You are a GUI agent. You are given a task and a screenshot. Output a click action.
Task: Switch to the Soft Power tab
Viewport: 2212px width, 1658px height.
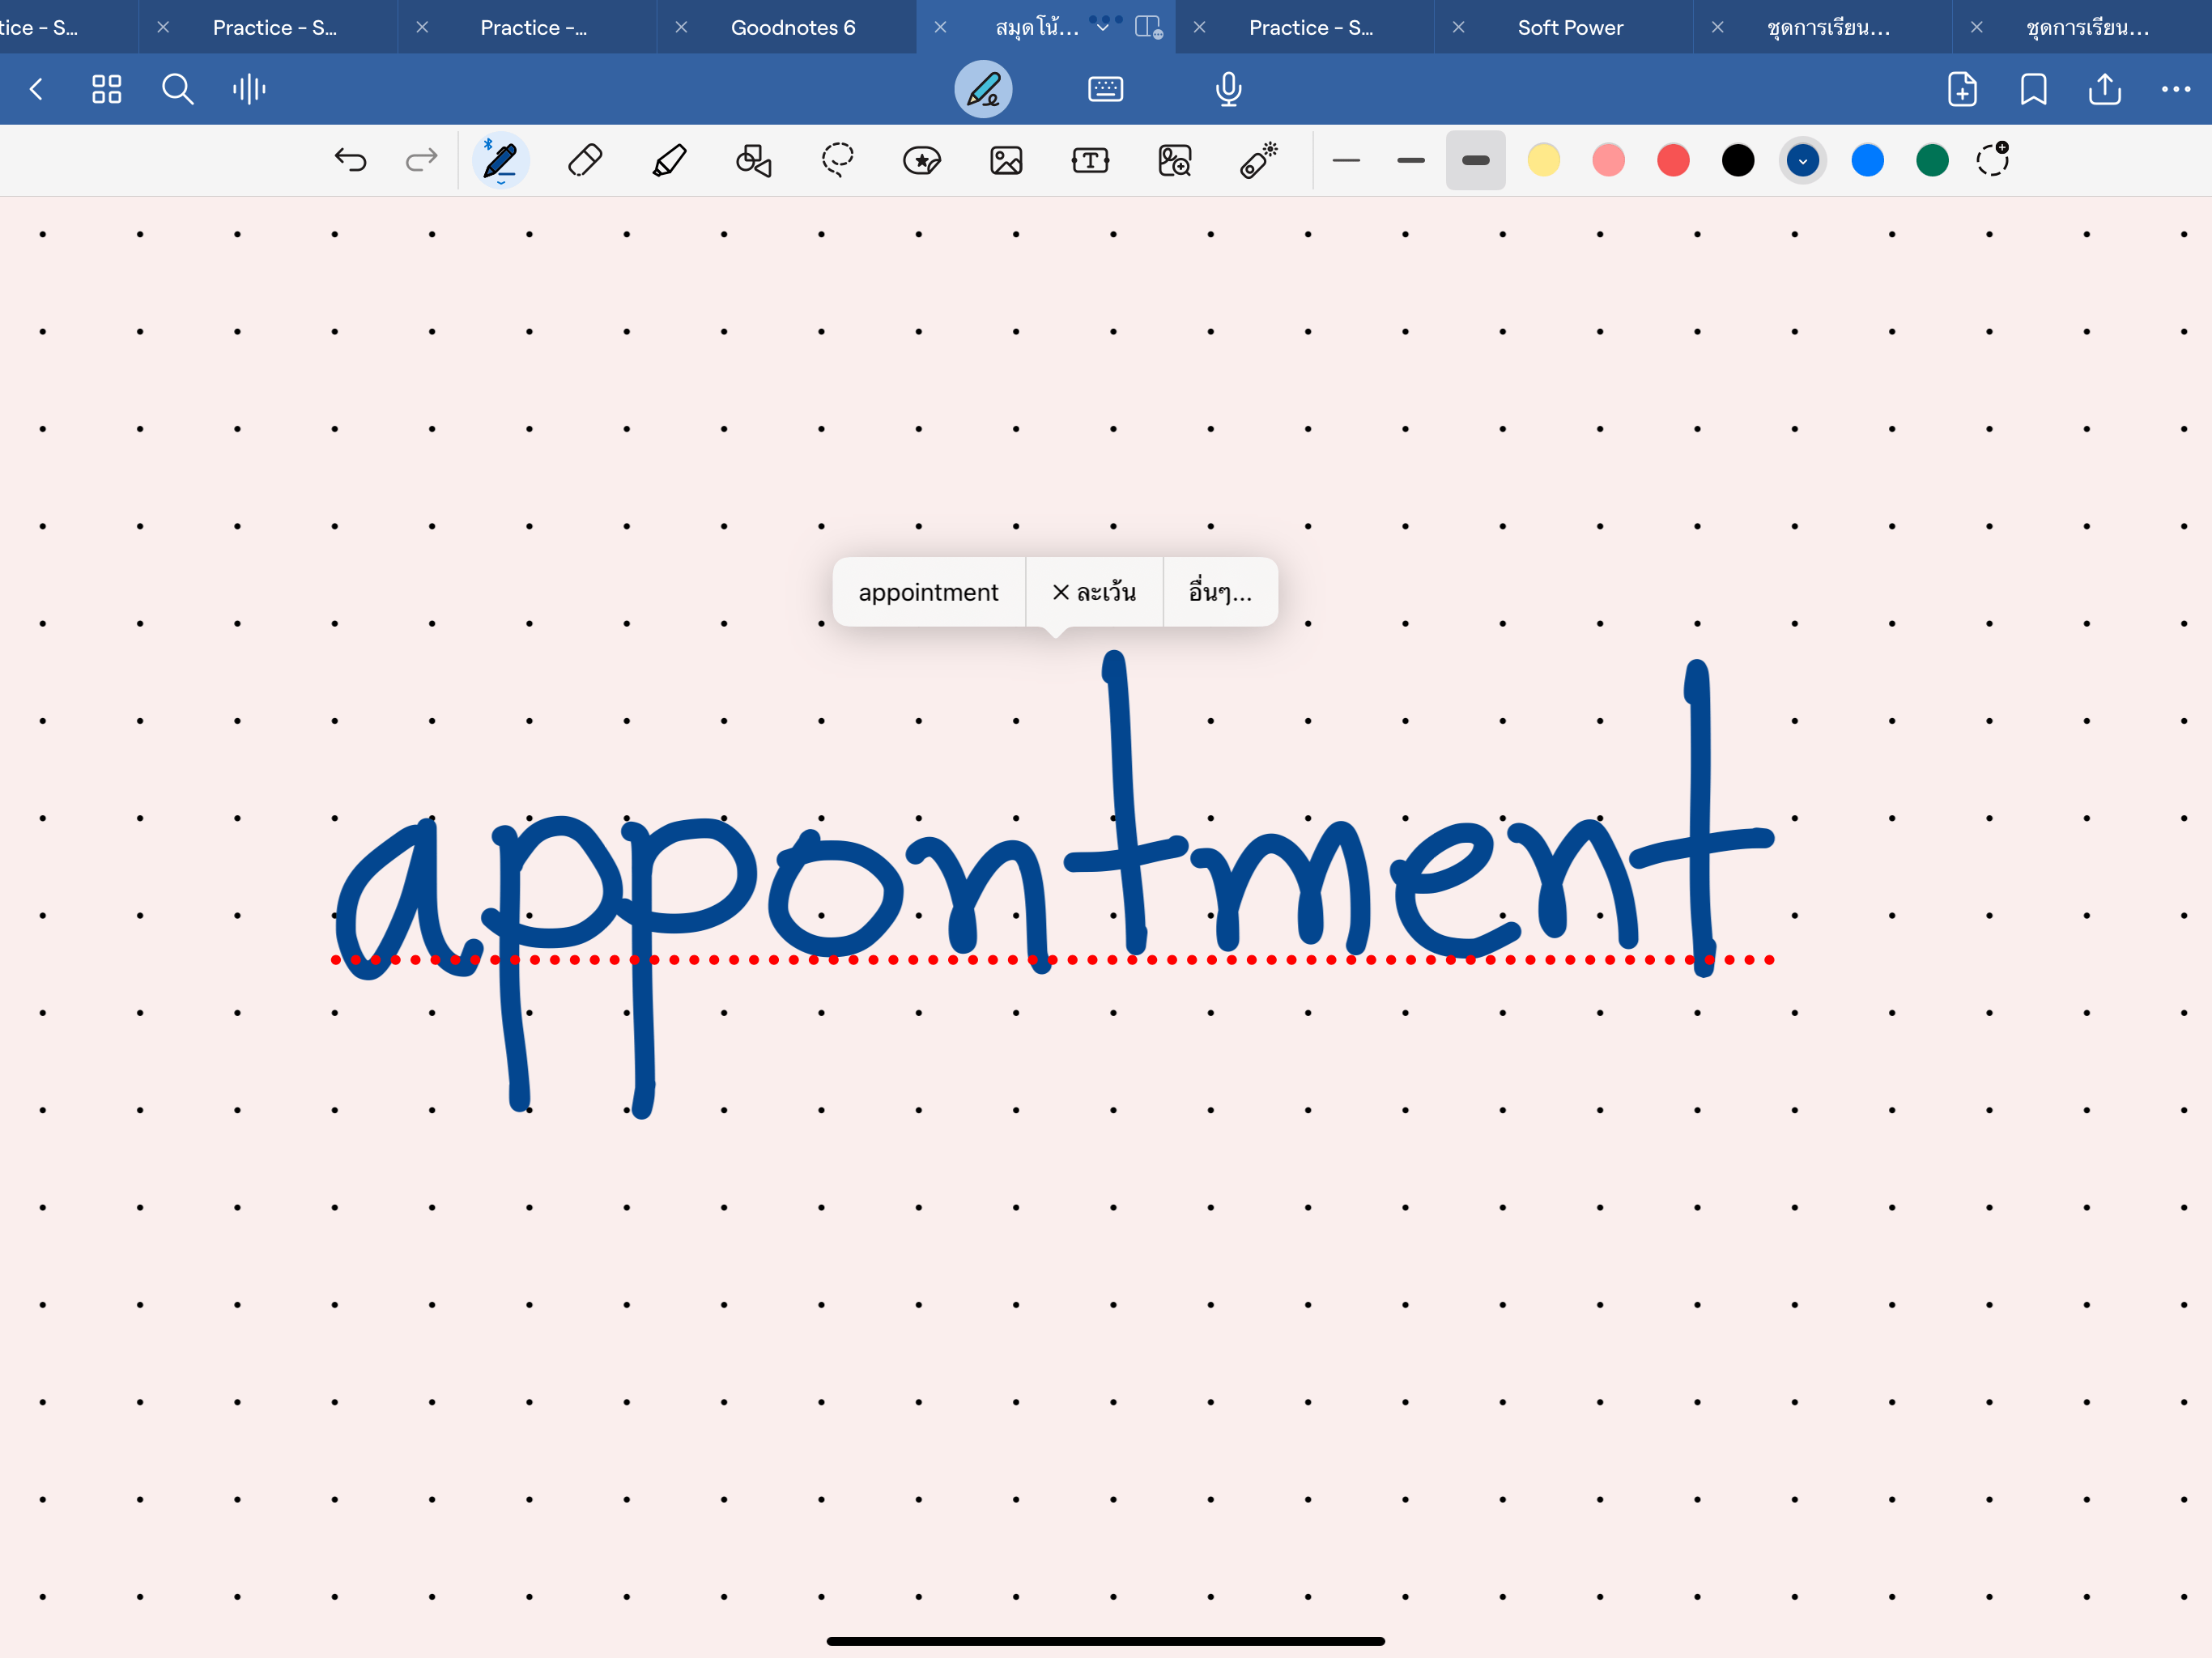pos(1569,28)
